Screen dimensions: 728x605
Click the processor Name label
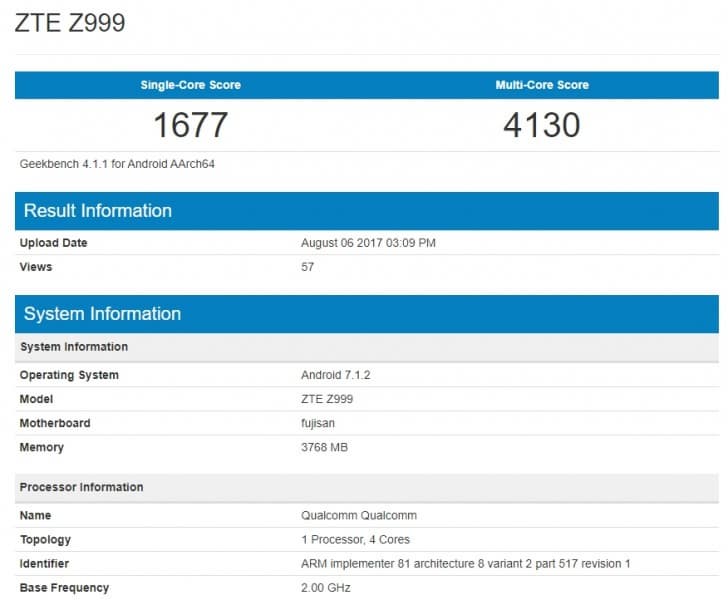point(35,515)
